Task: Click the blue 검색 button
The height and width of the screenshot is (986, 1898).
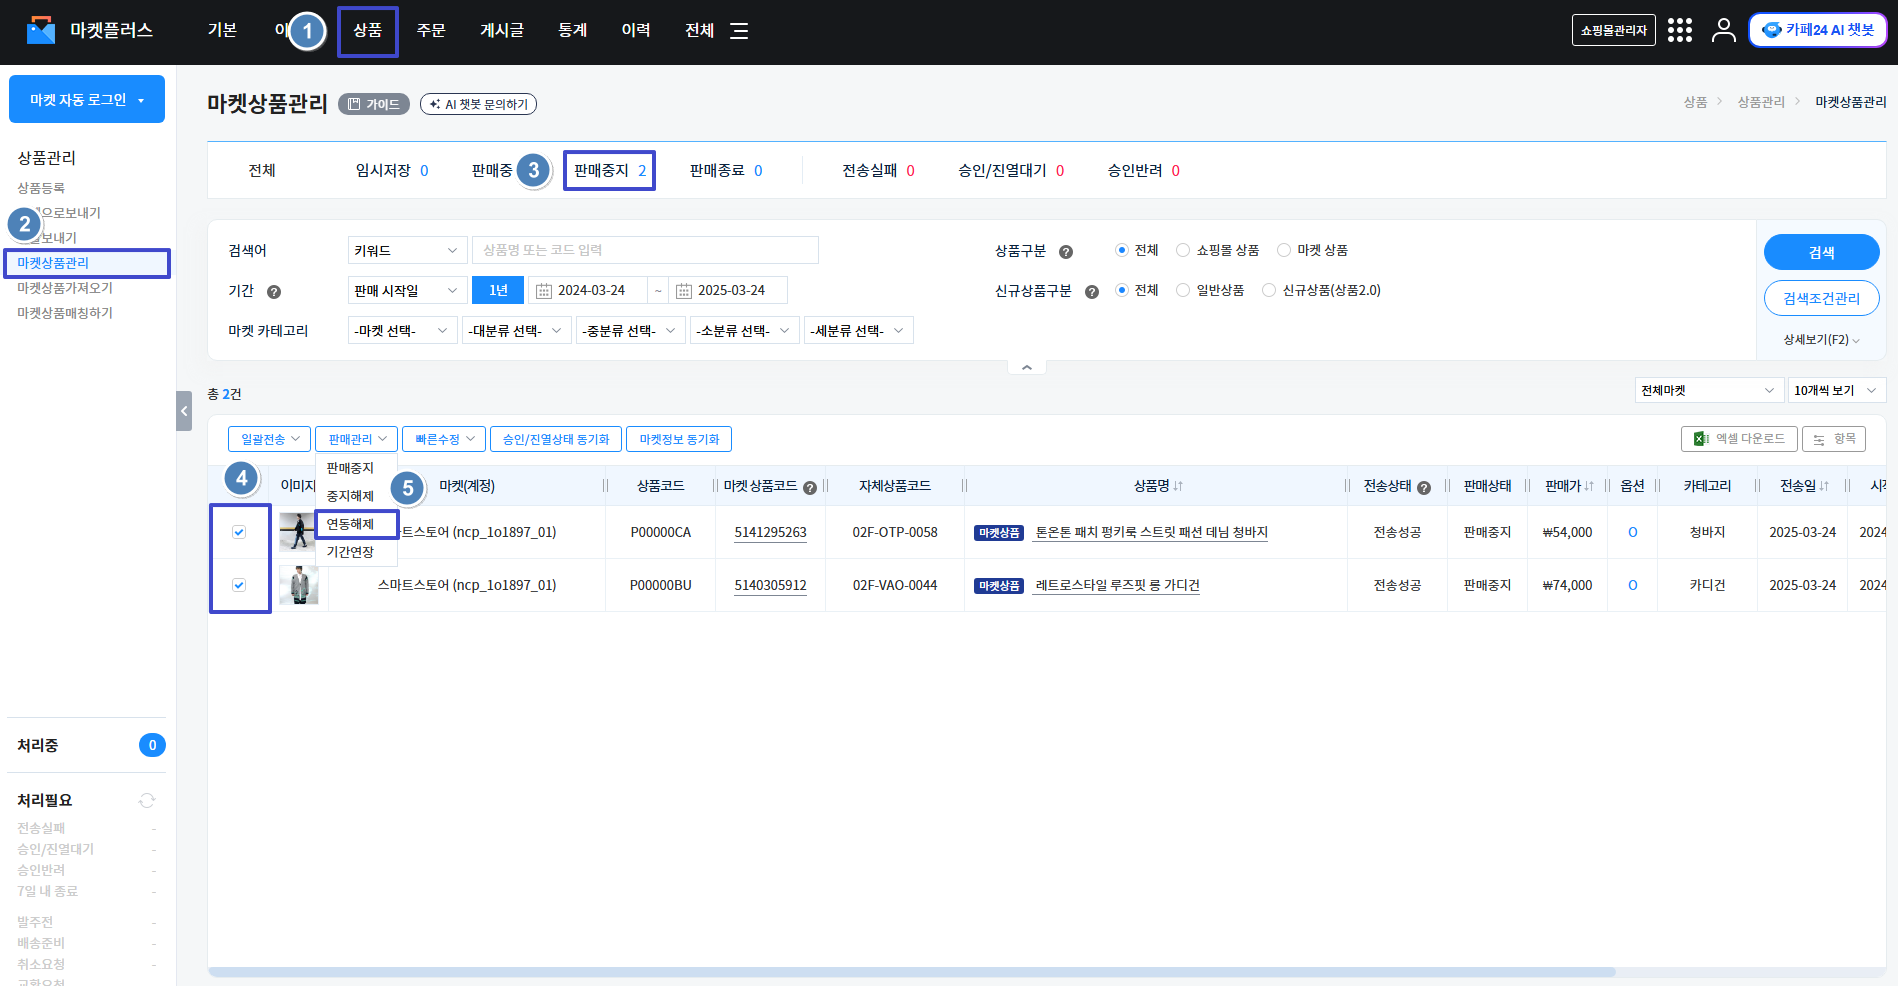Action: (x=1821, y=252)
